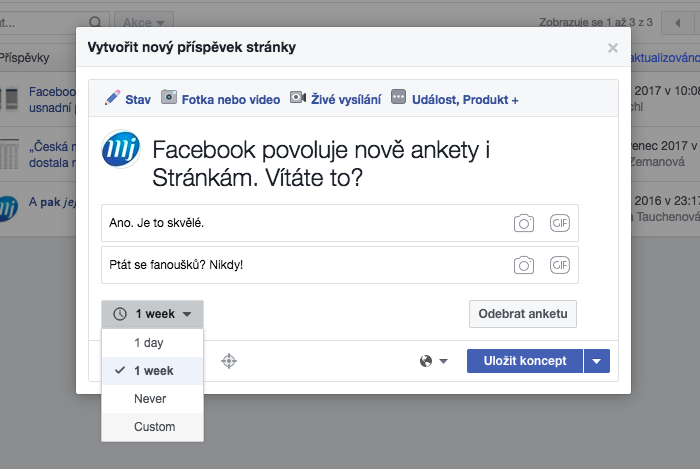Add GIF to 'Ptát se fanoušků? Nikdy!' option
The width and height of the screenshot is (700, 469).
click(560, 265)
